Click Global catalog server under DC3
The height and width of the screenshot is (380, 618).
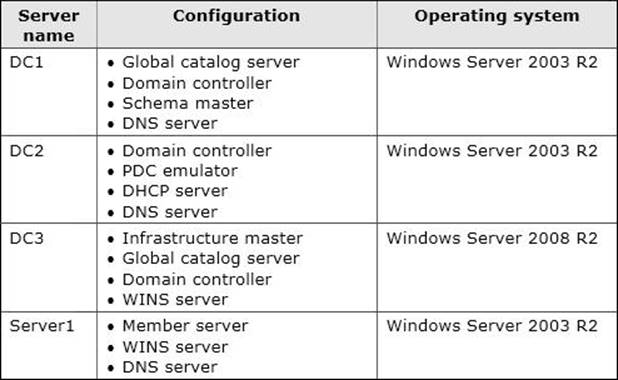click(x=211, y=259)
